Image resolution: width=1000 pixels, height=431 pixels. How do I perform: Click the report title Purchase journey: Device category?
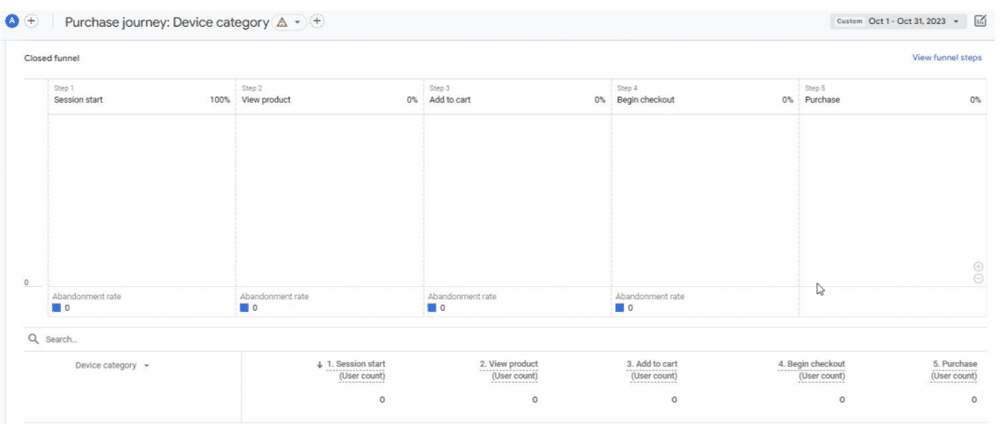coord(166,22)
